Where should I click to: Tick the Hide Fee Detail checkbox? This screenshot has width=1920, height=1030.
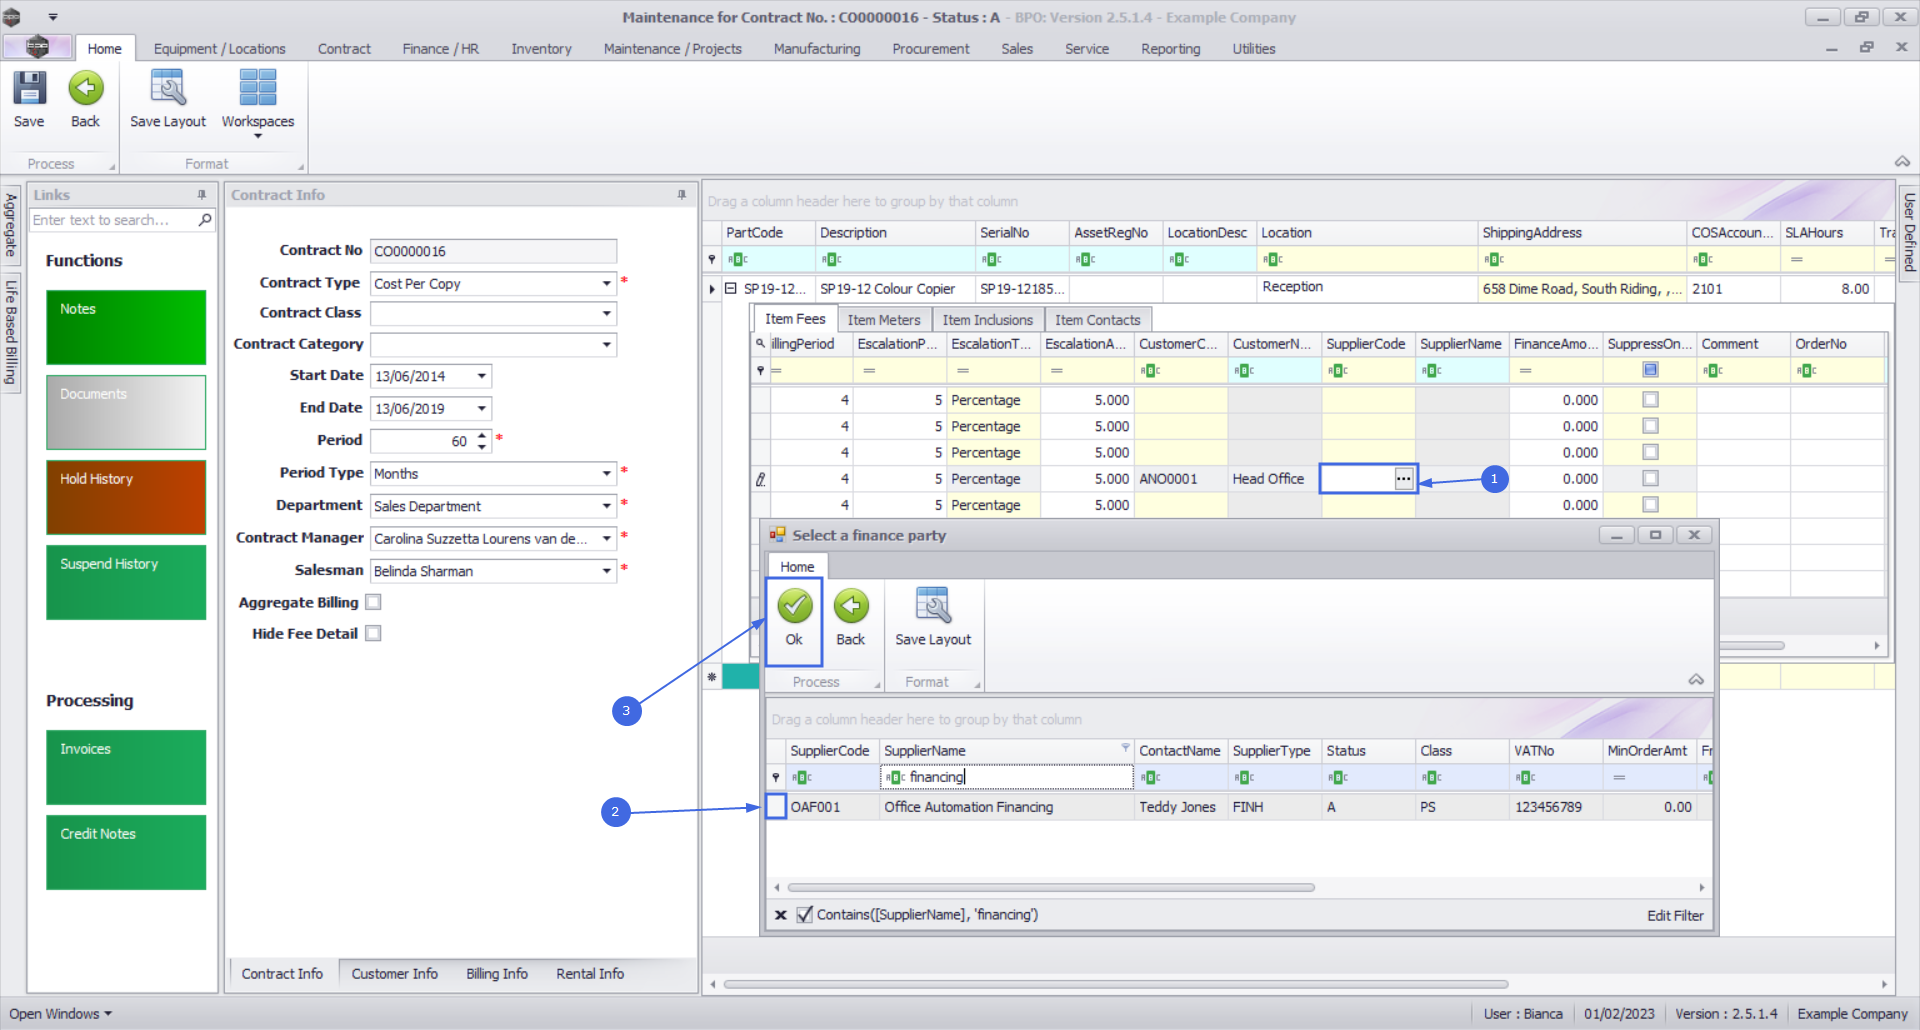pyautogui.click(x=373, y=634)
